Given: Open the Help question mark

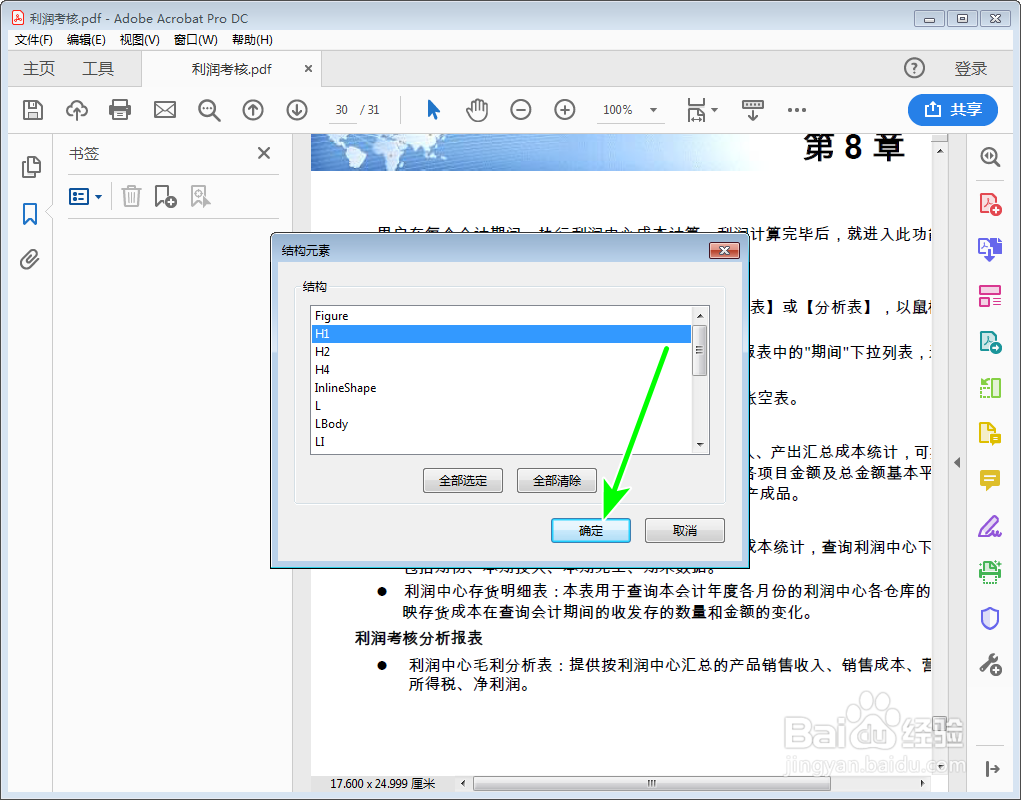Looking at the screenshot, I should [914, 68].
